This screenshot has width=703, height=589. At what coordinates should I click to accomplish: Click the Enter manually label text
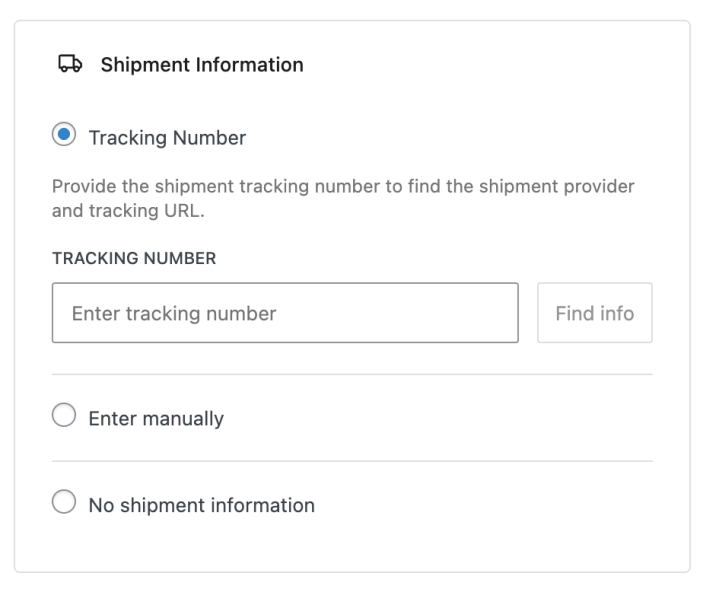click(156, 418)
